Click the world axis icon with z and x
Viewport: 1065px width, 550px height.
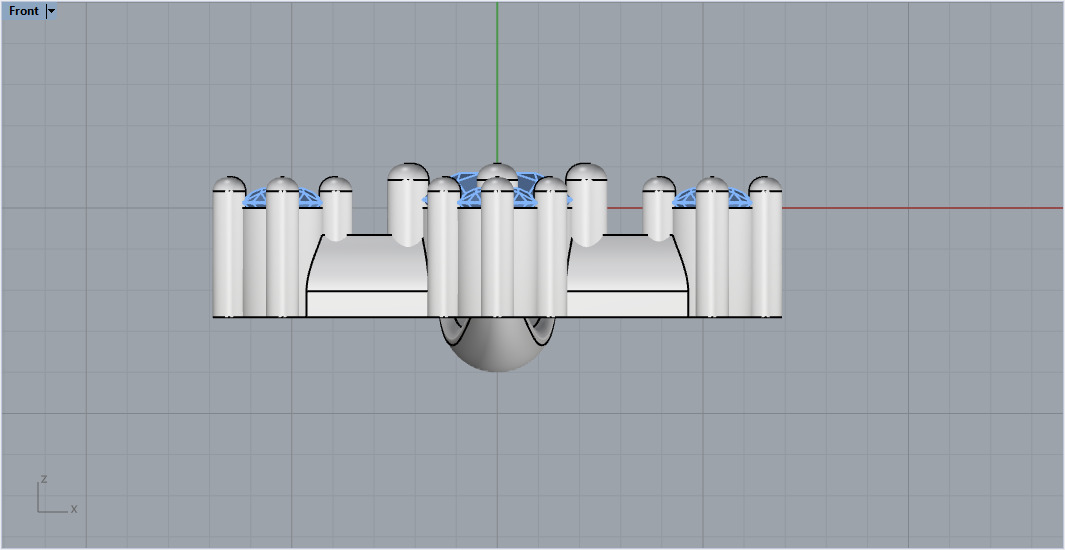pos(56,494)
